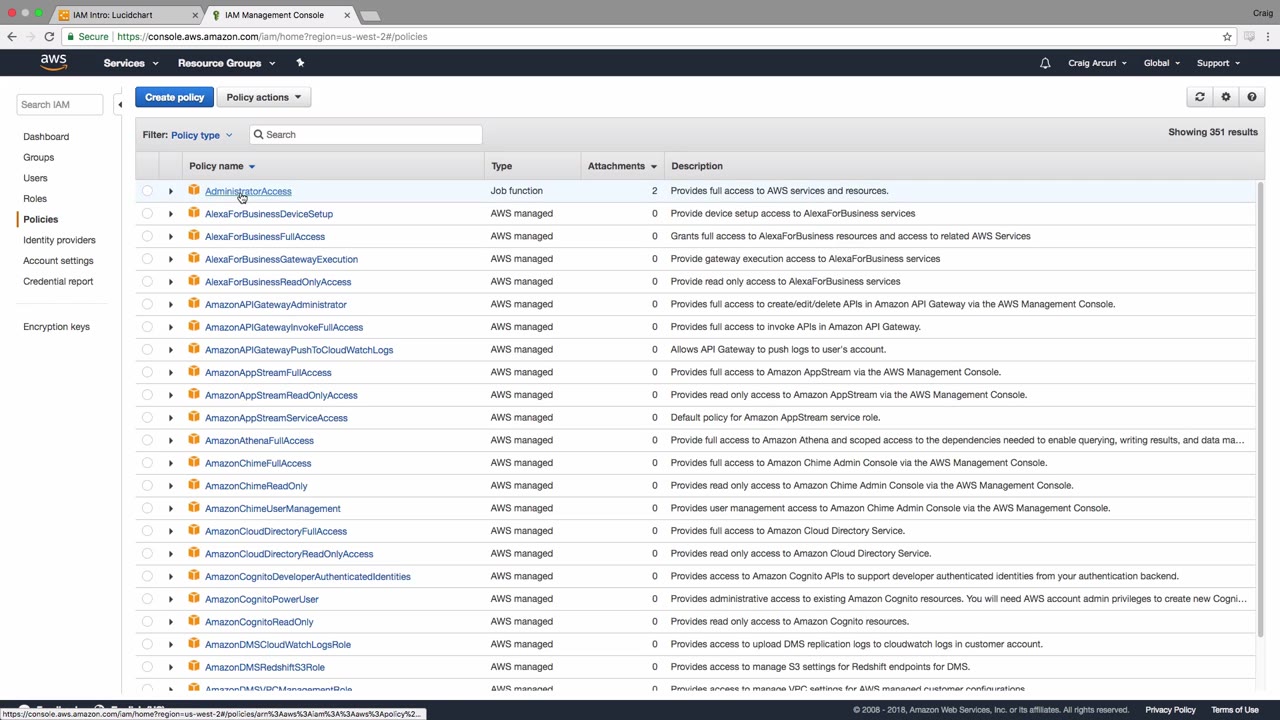Click the browser back arrow

pos(12,37)
